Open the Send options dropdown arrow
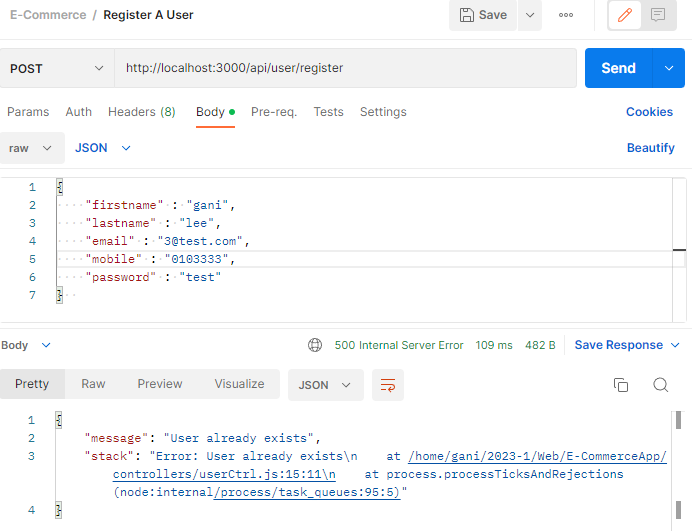The height and width of the screenshot is (531, 692). 669,68
